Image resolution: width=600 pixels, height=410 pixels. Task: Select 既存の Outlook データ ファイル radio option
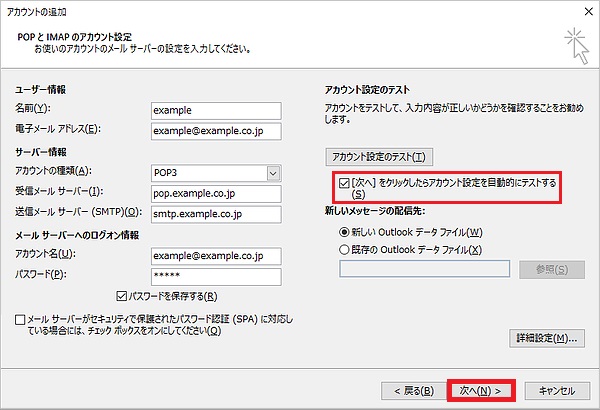pyautogui.click(x=346, y=249)
